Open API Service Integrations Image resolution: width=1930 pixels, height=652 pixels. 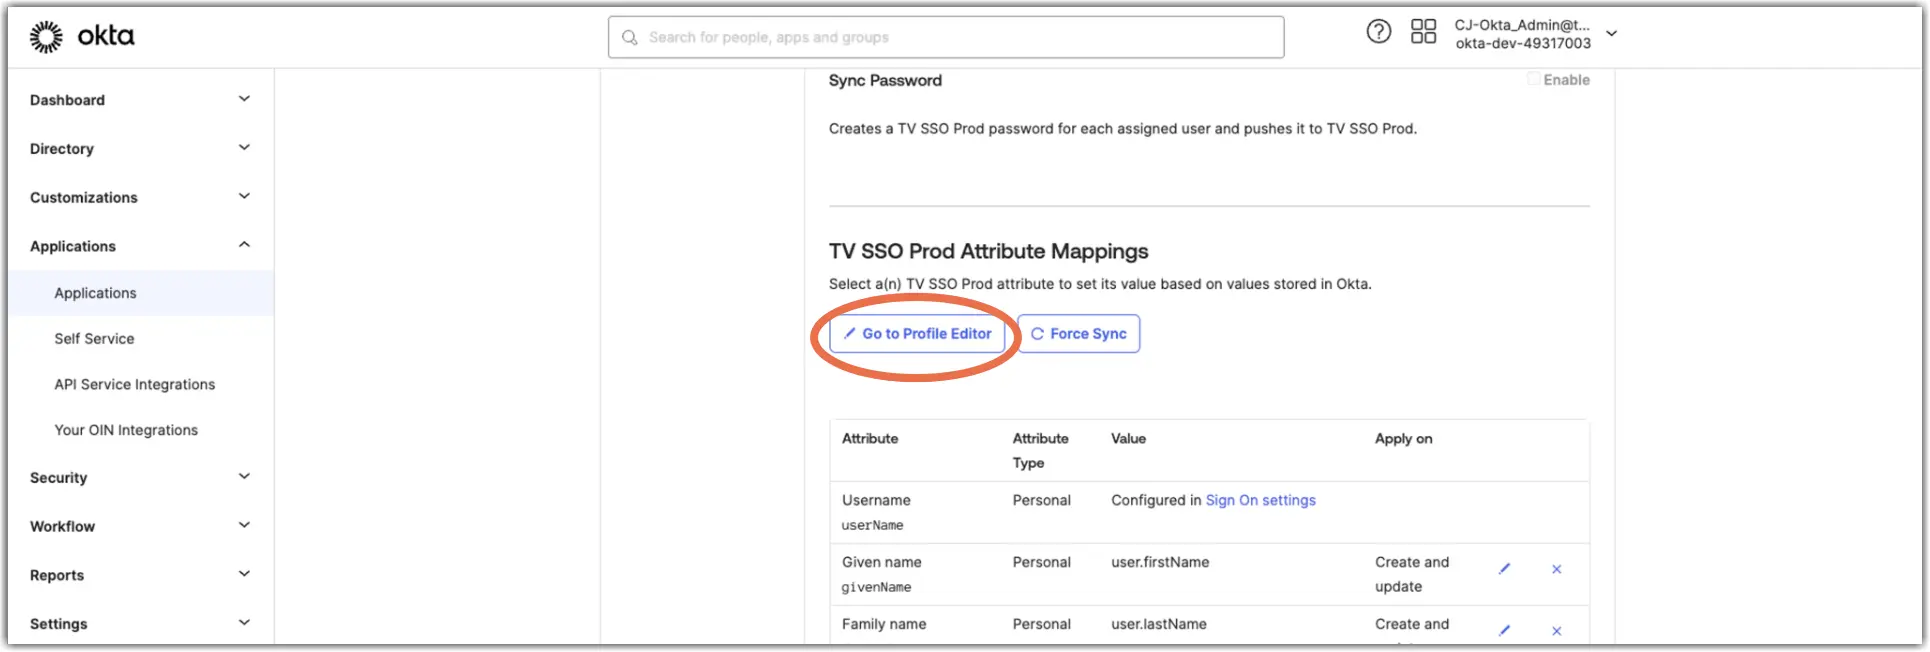tap(135, 385)
